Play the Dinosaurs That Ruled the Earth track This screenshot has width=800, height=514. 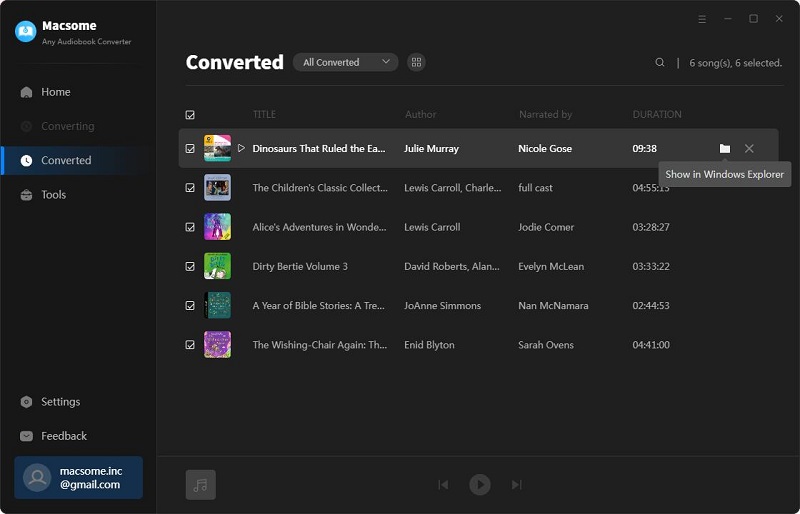241,148
